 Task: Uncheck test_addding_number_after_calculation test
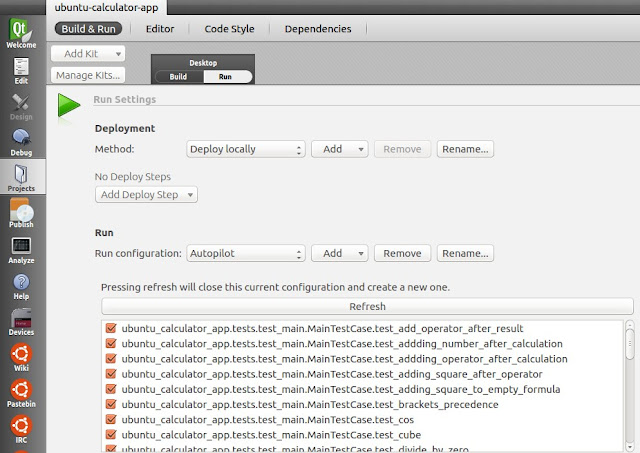111,344
